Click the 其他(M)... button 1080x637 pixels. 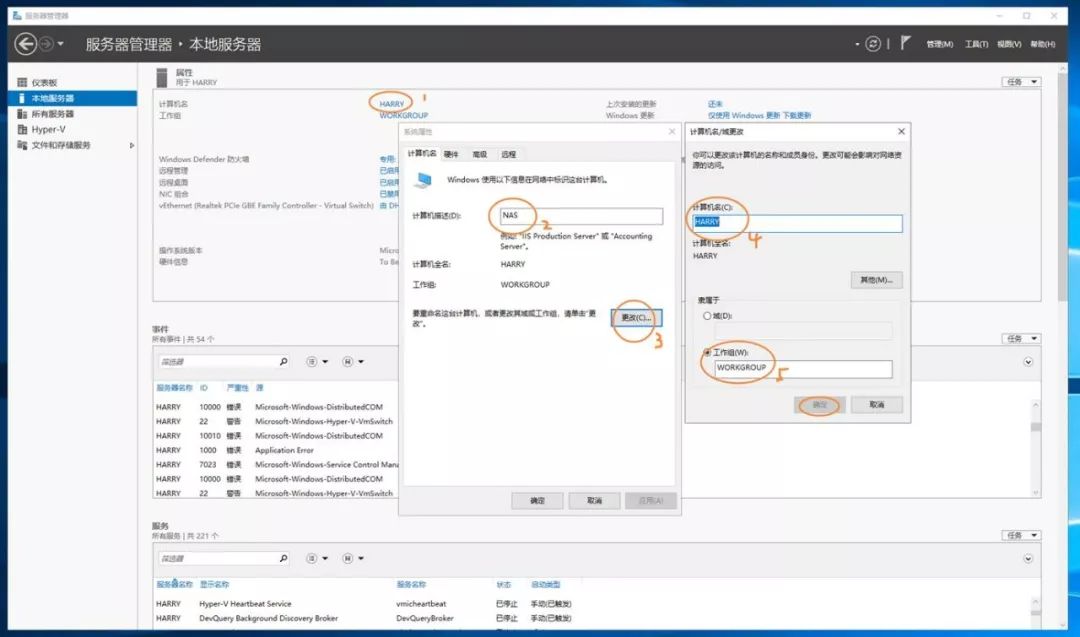(x=876, y=280)
